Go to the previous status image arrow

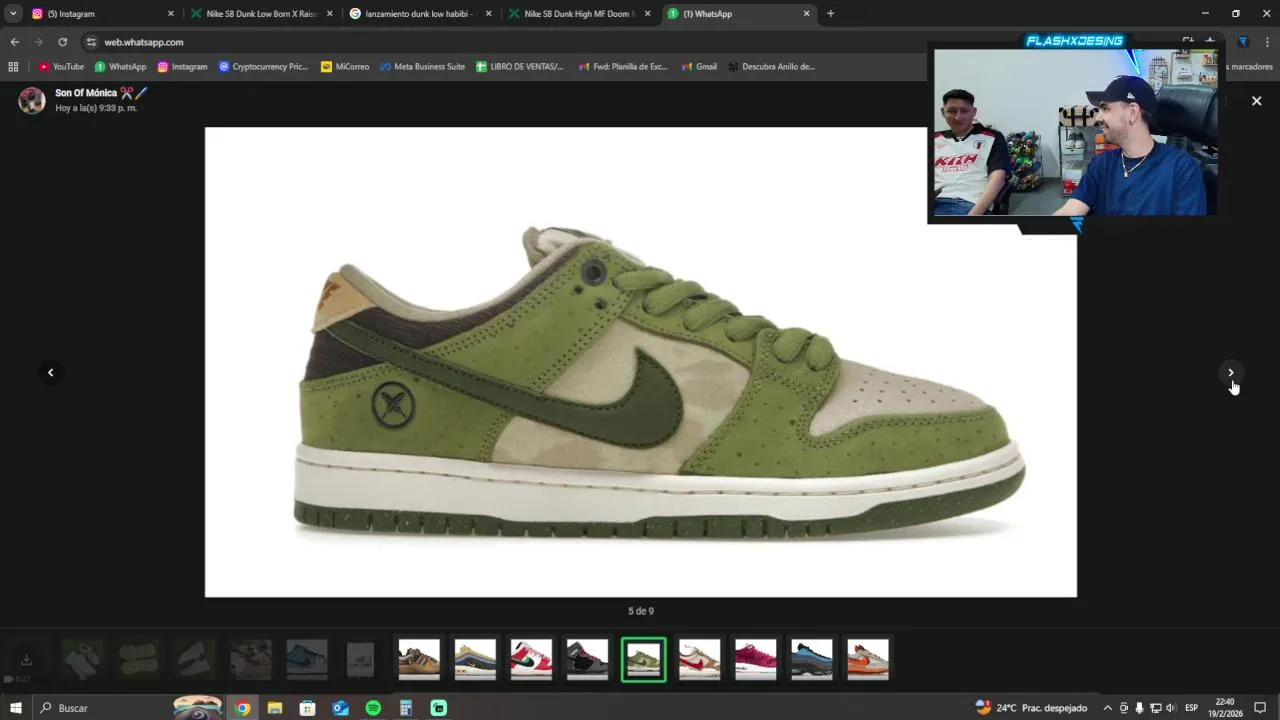(50, 372)
